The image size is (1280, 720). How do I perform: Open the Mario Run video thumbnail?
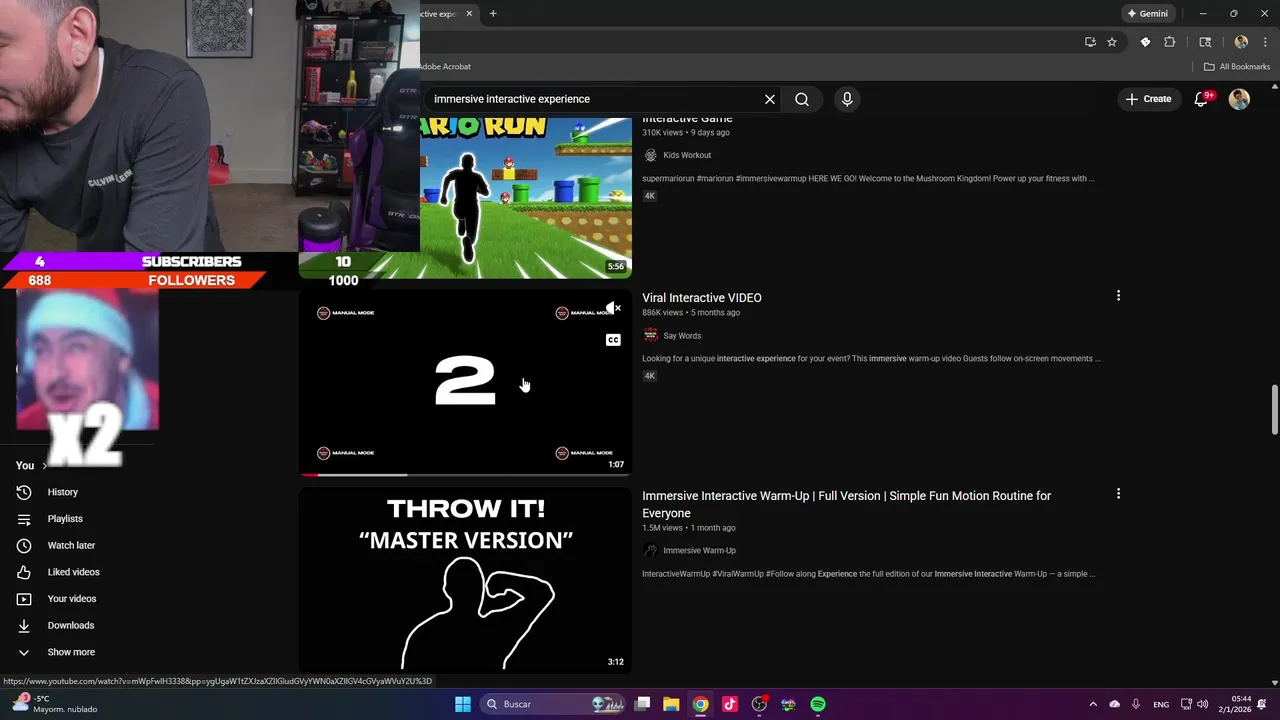click(526, 198)
